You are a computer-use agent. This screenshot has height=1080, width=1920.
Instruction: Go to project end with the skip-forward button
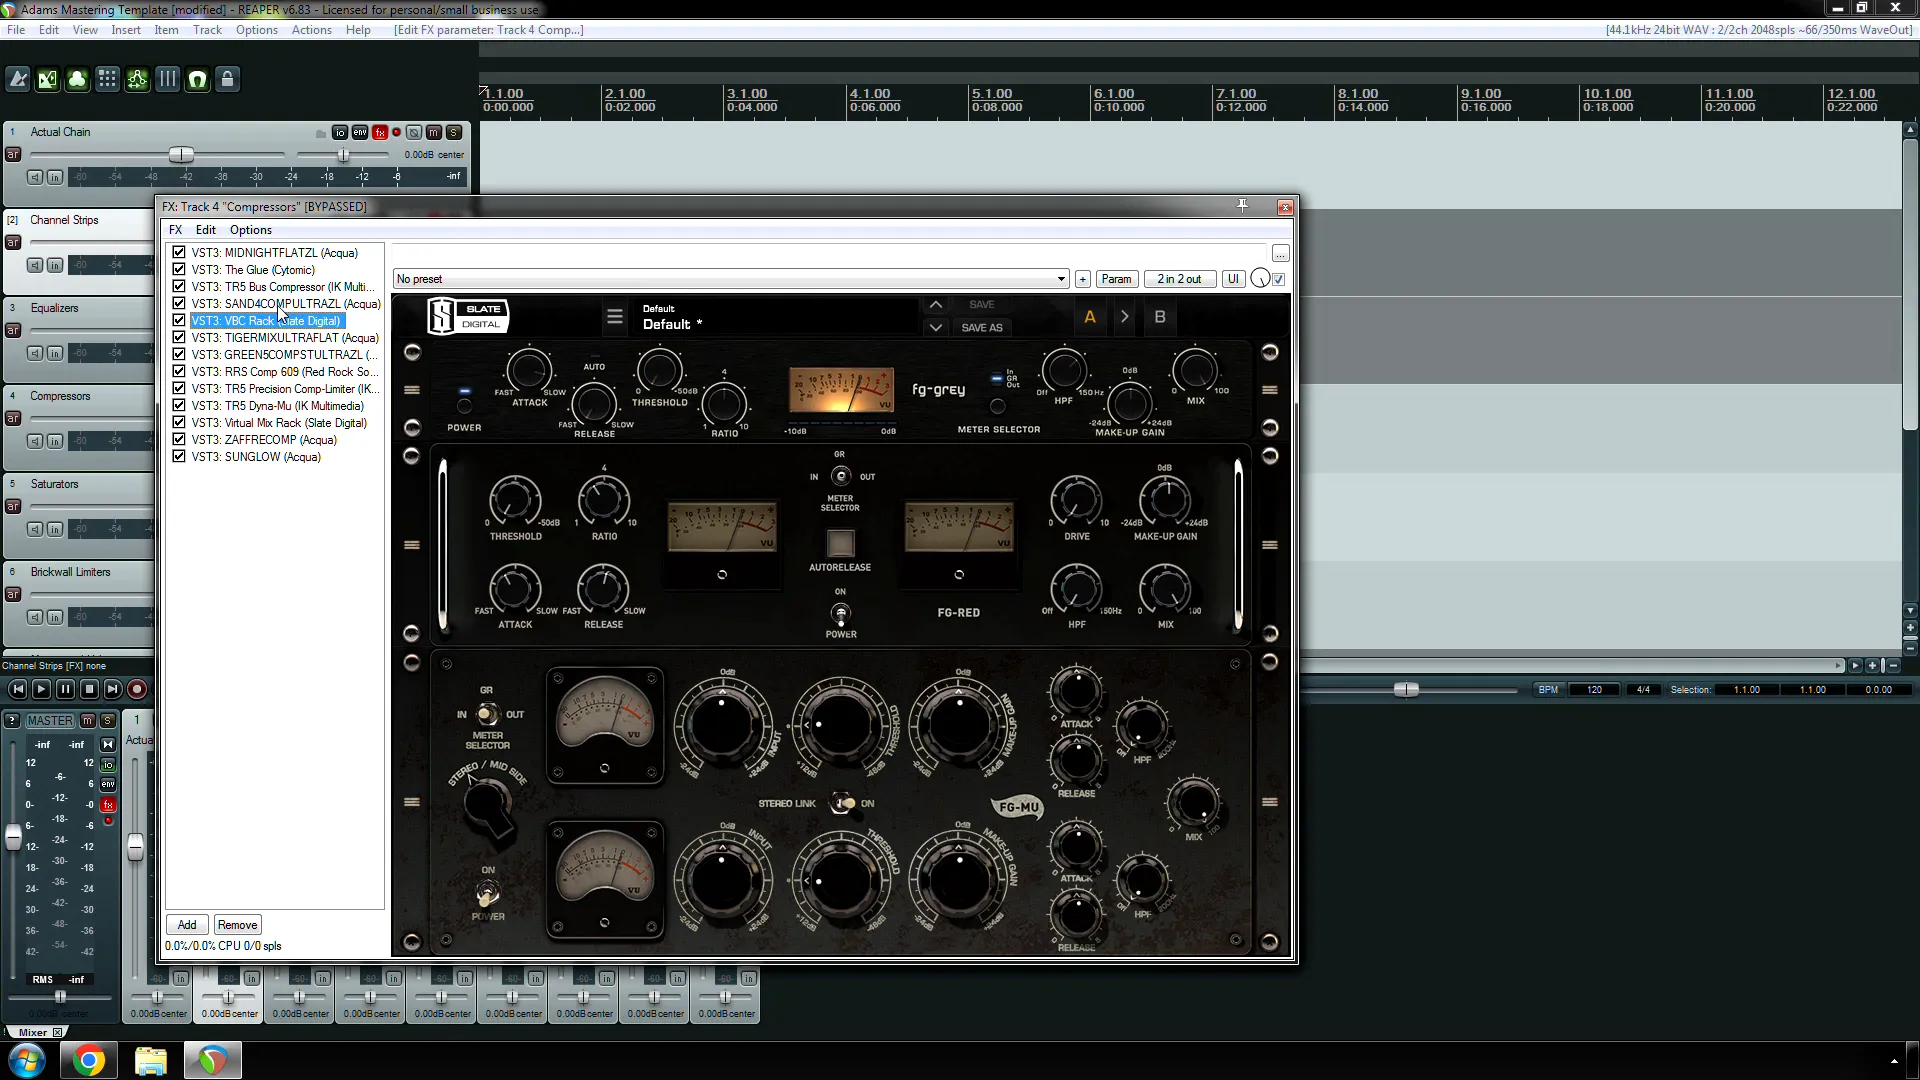point(113,689)
